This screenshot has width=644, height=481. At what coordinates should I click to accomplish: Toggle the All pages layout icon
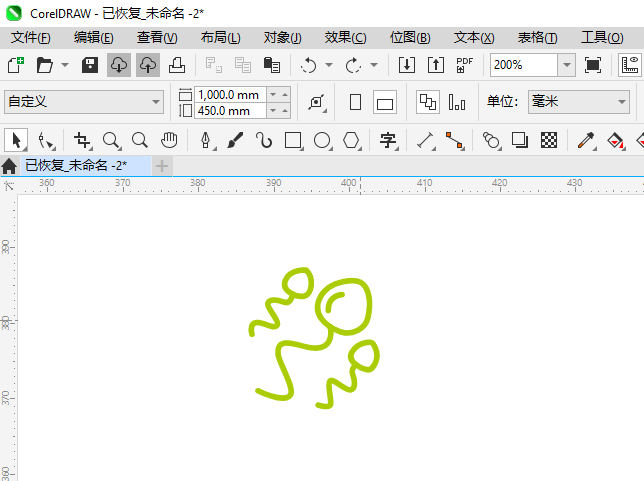click(428, 102)
